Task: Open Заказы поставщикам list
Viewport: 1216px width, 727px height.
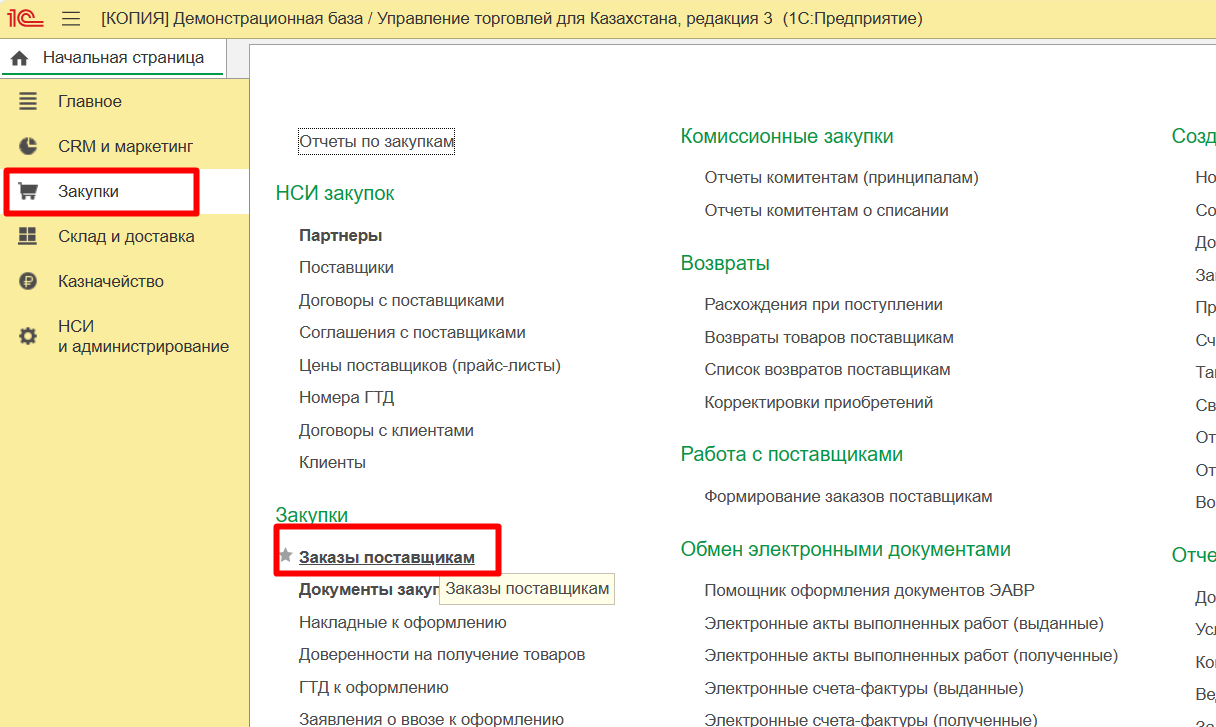Action: [386, 557]
